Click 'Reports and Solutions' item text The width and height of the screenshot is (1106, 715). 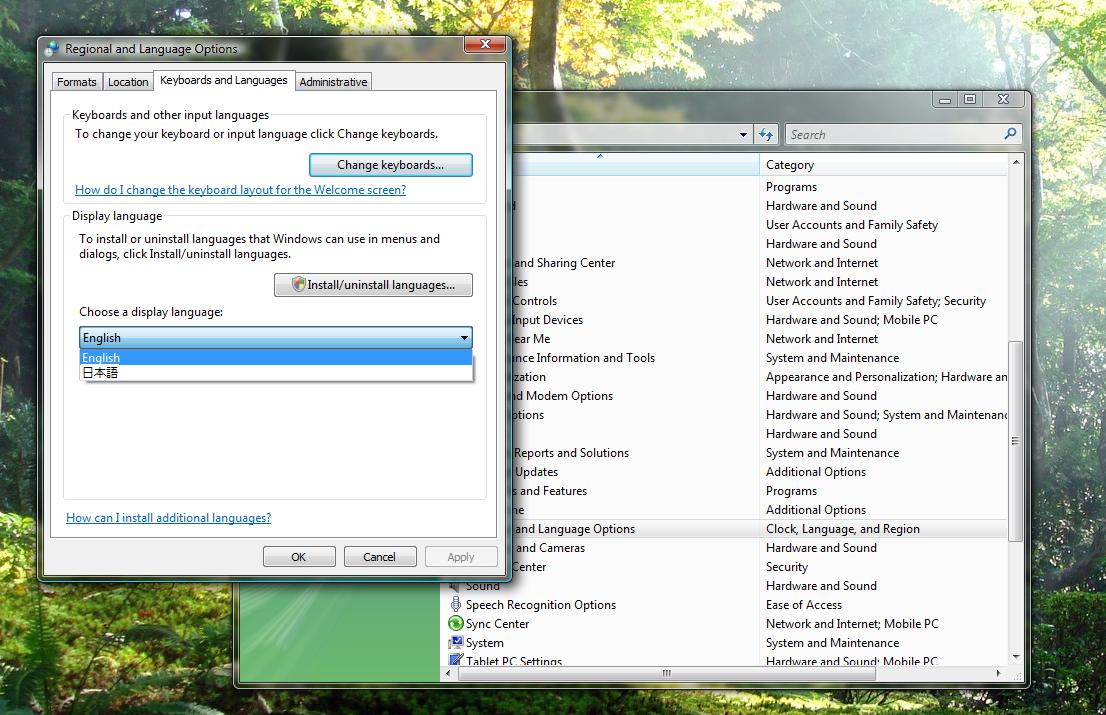pos(571,453)
